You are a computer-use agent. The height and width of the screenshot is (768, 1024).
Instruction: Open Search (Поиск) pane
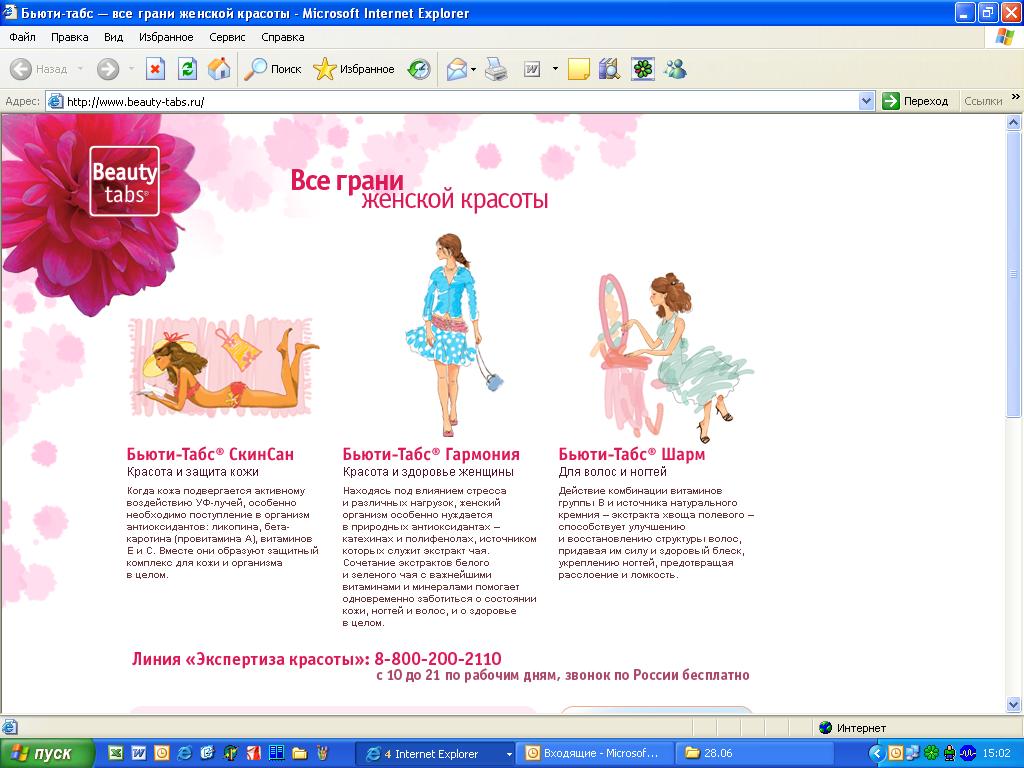[x=272, y=69]
